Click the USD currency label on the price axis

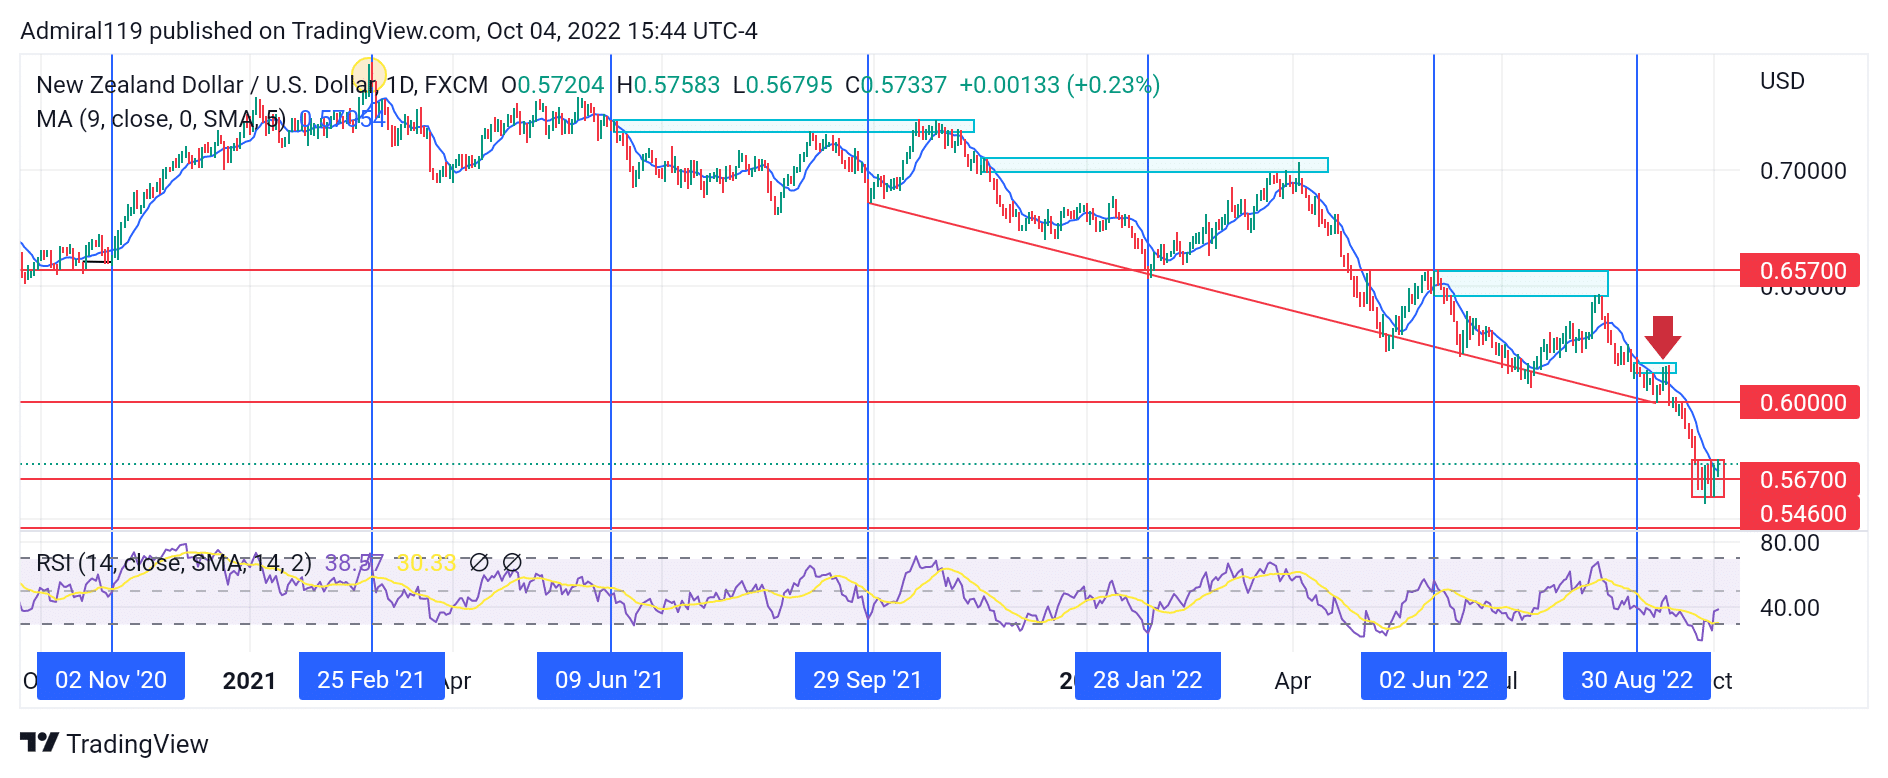coord(1782,81)
